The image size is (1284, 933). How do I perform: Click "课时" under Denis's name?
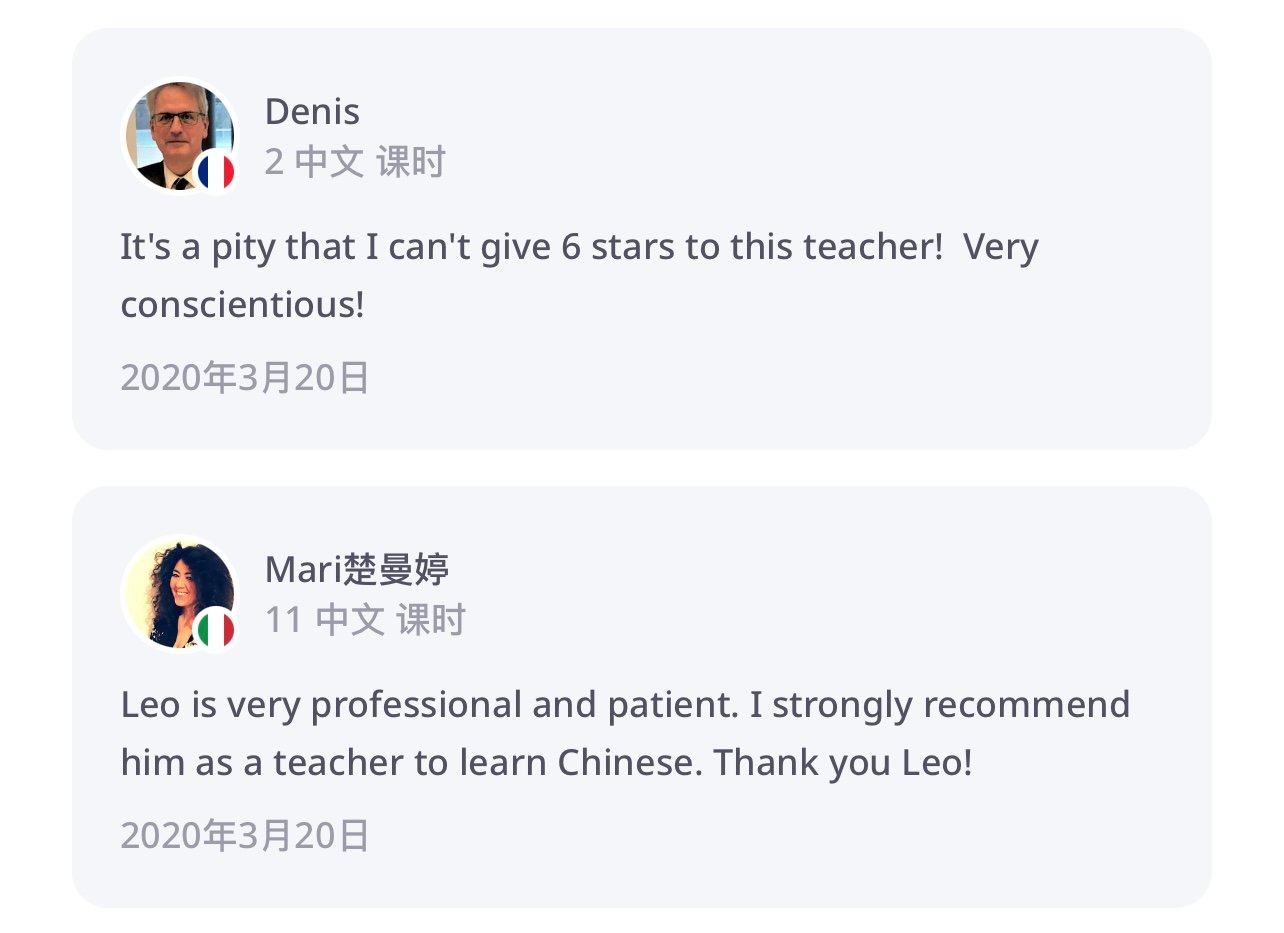point(410,162)
